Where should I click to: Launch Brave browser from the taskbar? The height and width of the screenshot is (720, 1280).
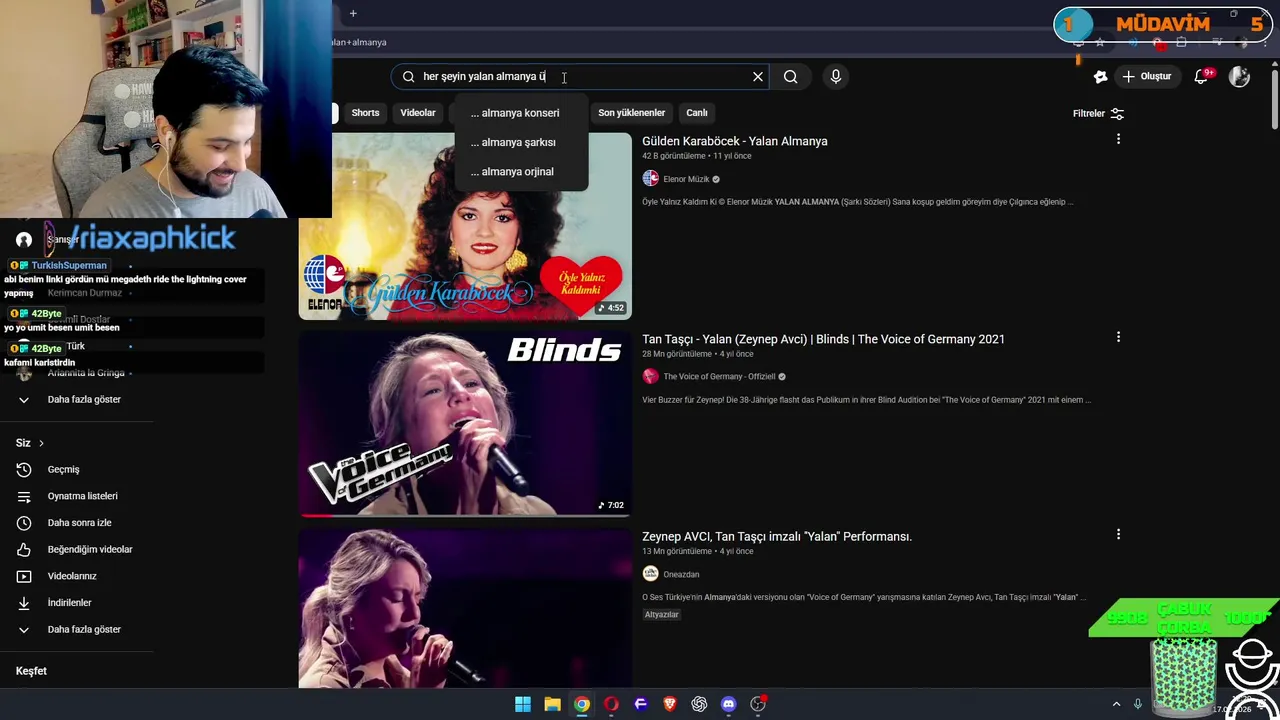click(670, 704)
